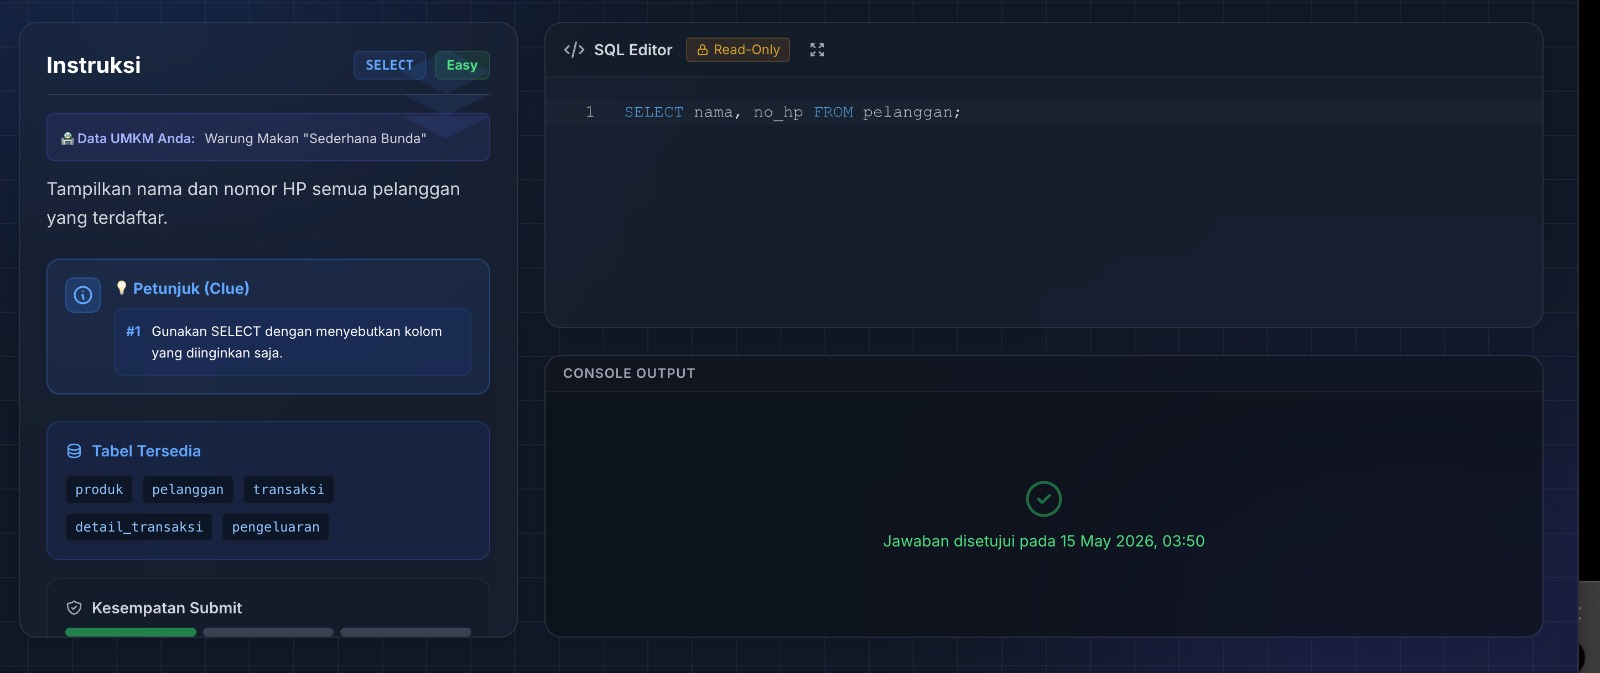Click into SQL editor line 1 query
The width and height of the screenshot is (1600, 673).
click(793, 112)
